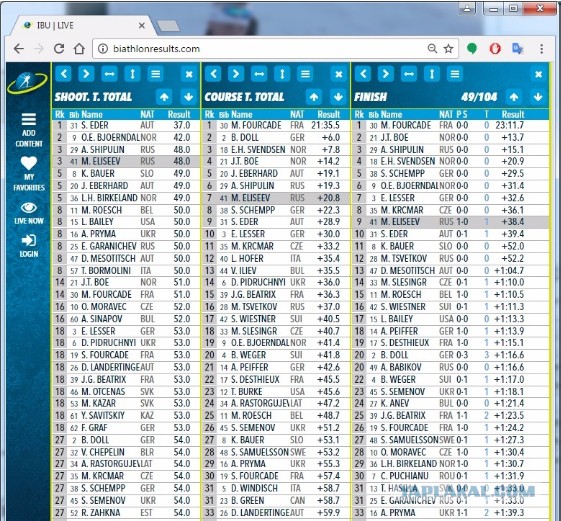Click the zoom magnifier in address bar
This screenshot has height=521, width=561.
click(x=432, y=48)
